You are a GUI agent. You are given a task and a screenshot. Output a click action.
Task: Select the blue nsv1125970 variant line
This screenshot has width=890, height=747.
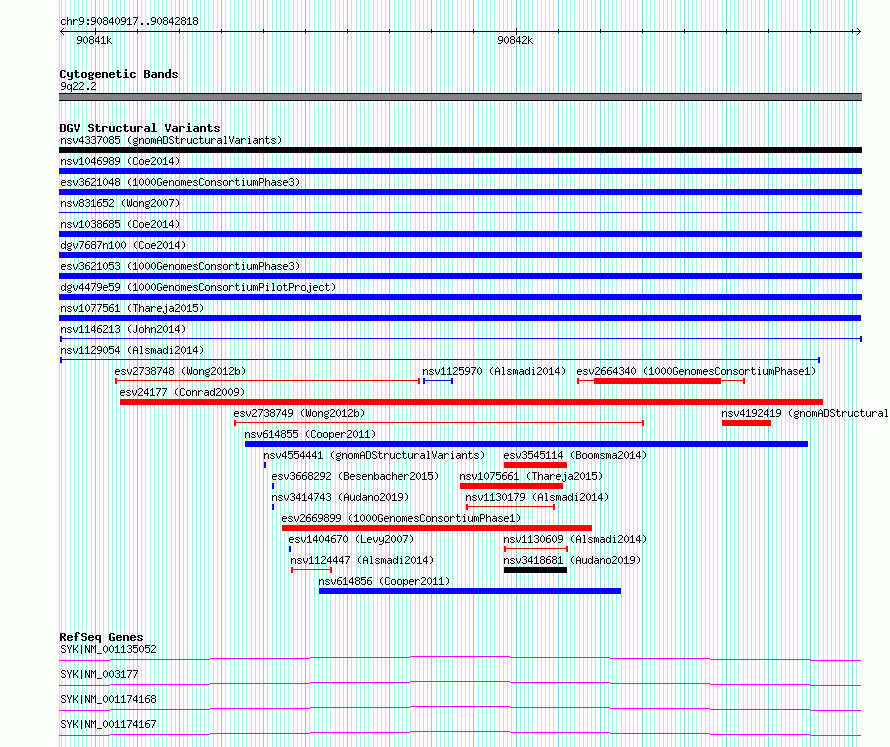pyautogui.click(x=438, y=381)
